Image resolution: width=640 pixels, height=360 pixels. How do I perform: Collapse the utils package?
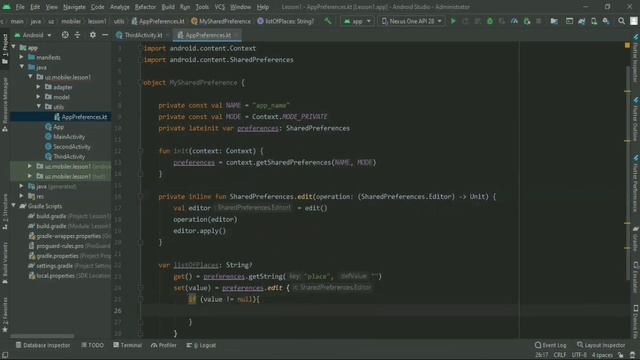pyautogui.click(x=38, y=107)
